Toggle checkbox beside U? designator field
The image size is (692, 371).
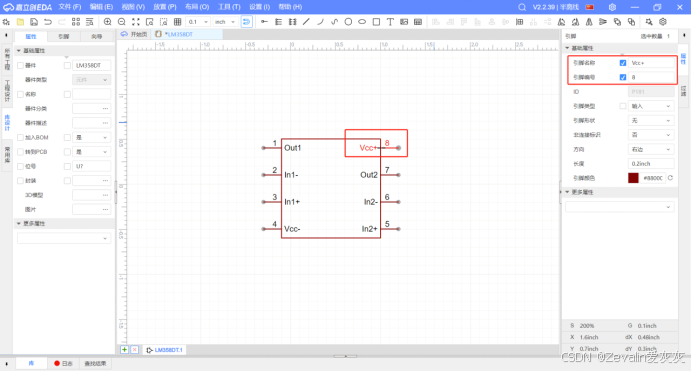click(x=67, y=166)
